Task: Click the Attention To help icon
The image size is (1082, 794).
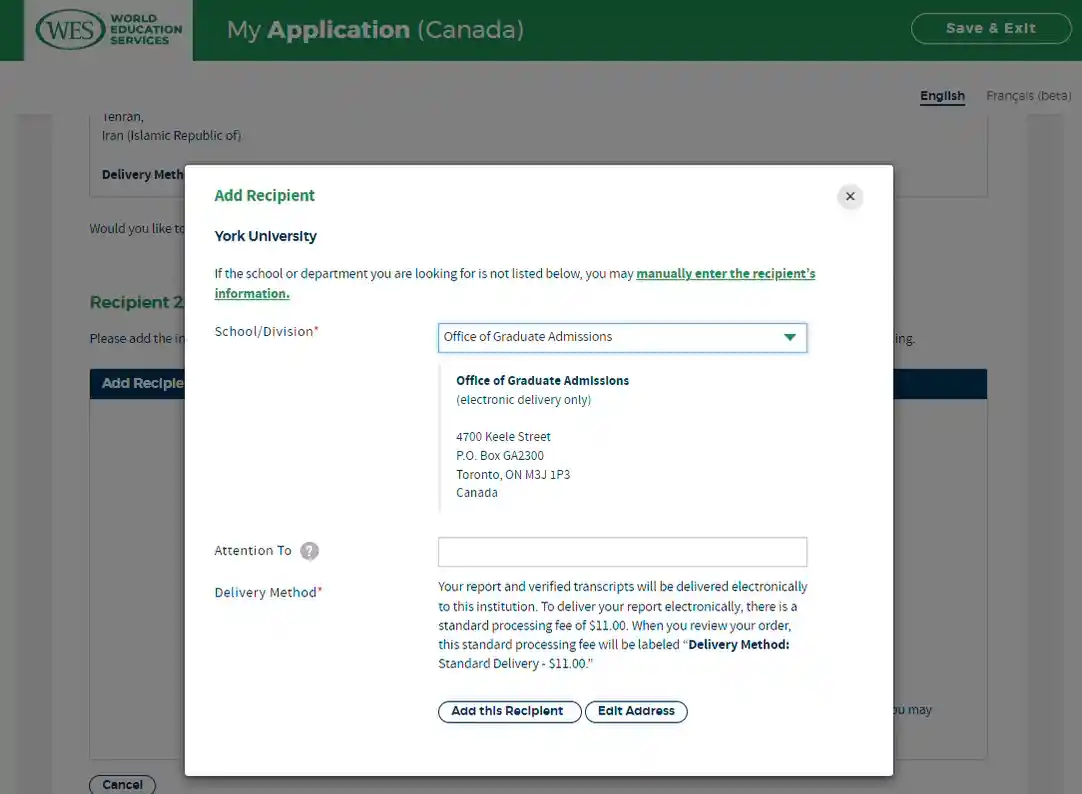Action: [x=309, y=551]
